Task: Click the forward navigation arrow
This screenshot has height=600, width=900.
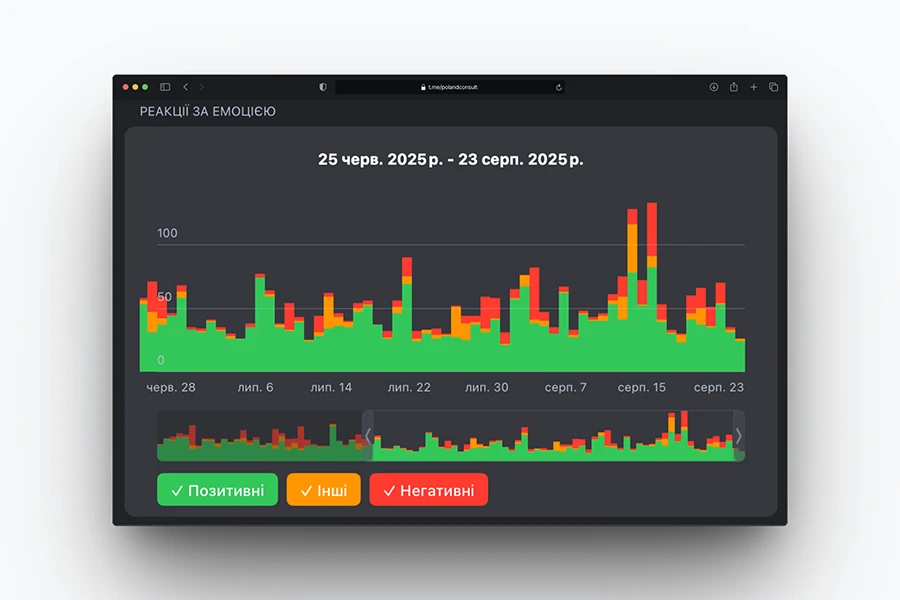Action: click(201, 87)
